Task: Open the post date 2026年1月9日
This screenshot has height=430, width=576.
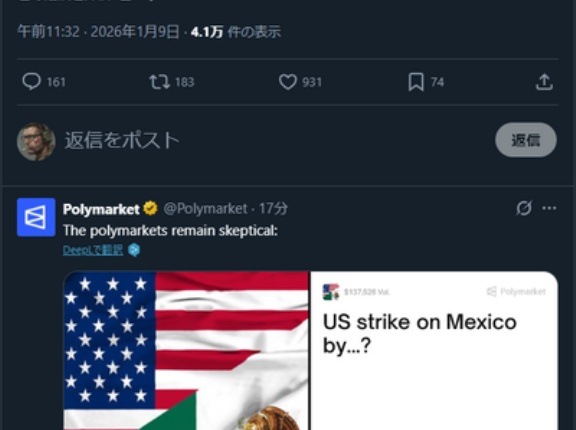Action: click(135, 32)
